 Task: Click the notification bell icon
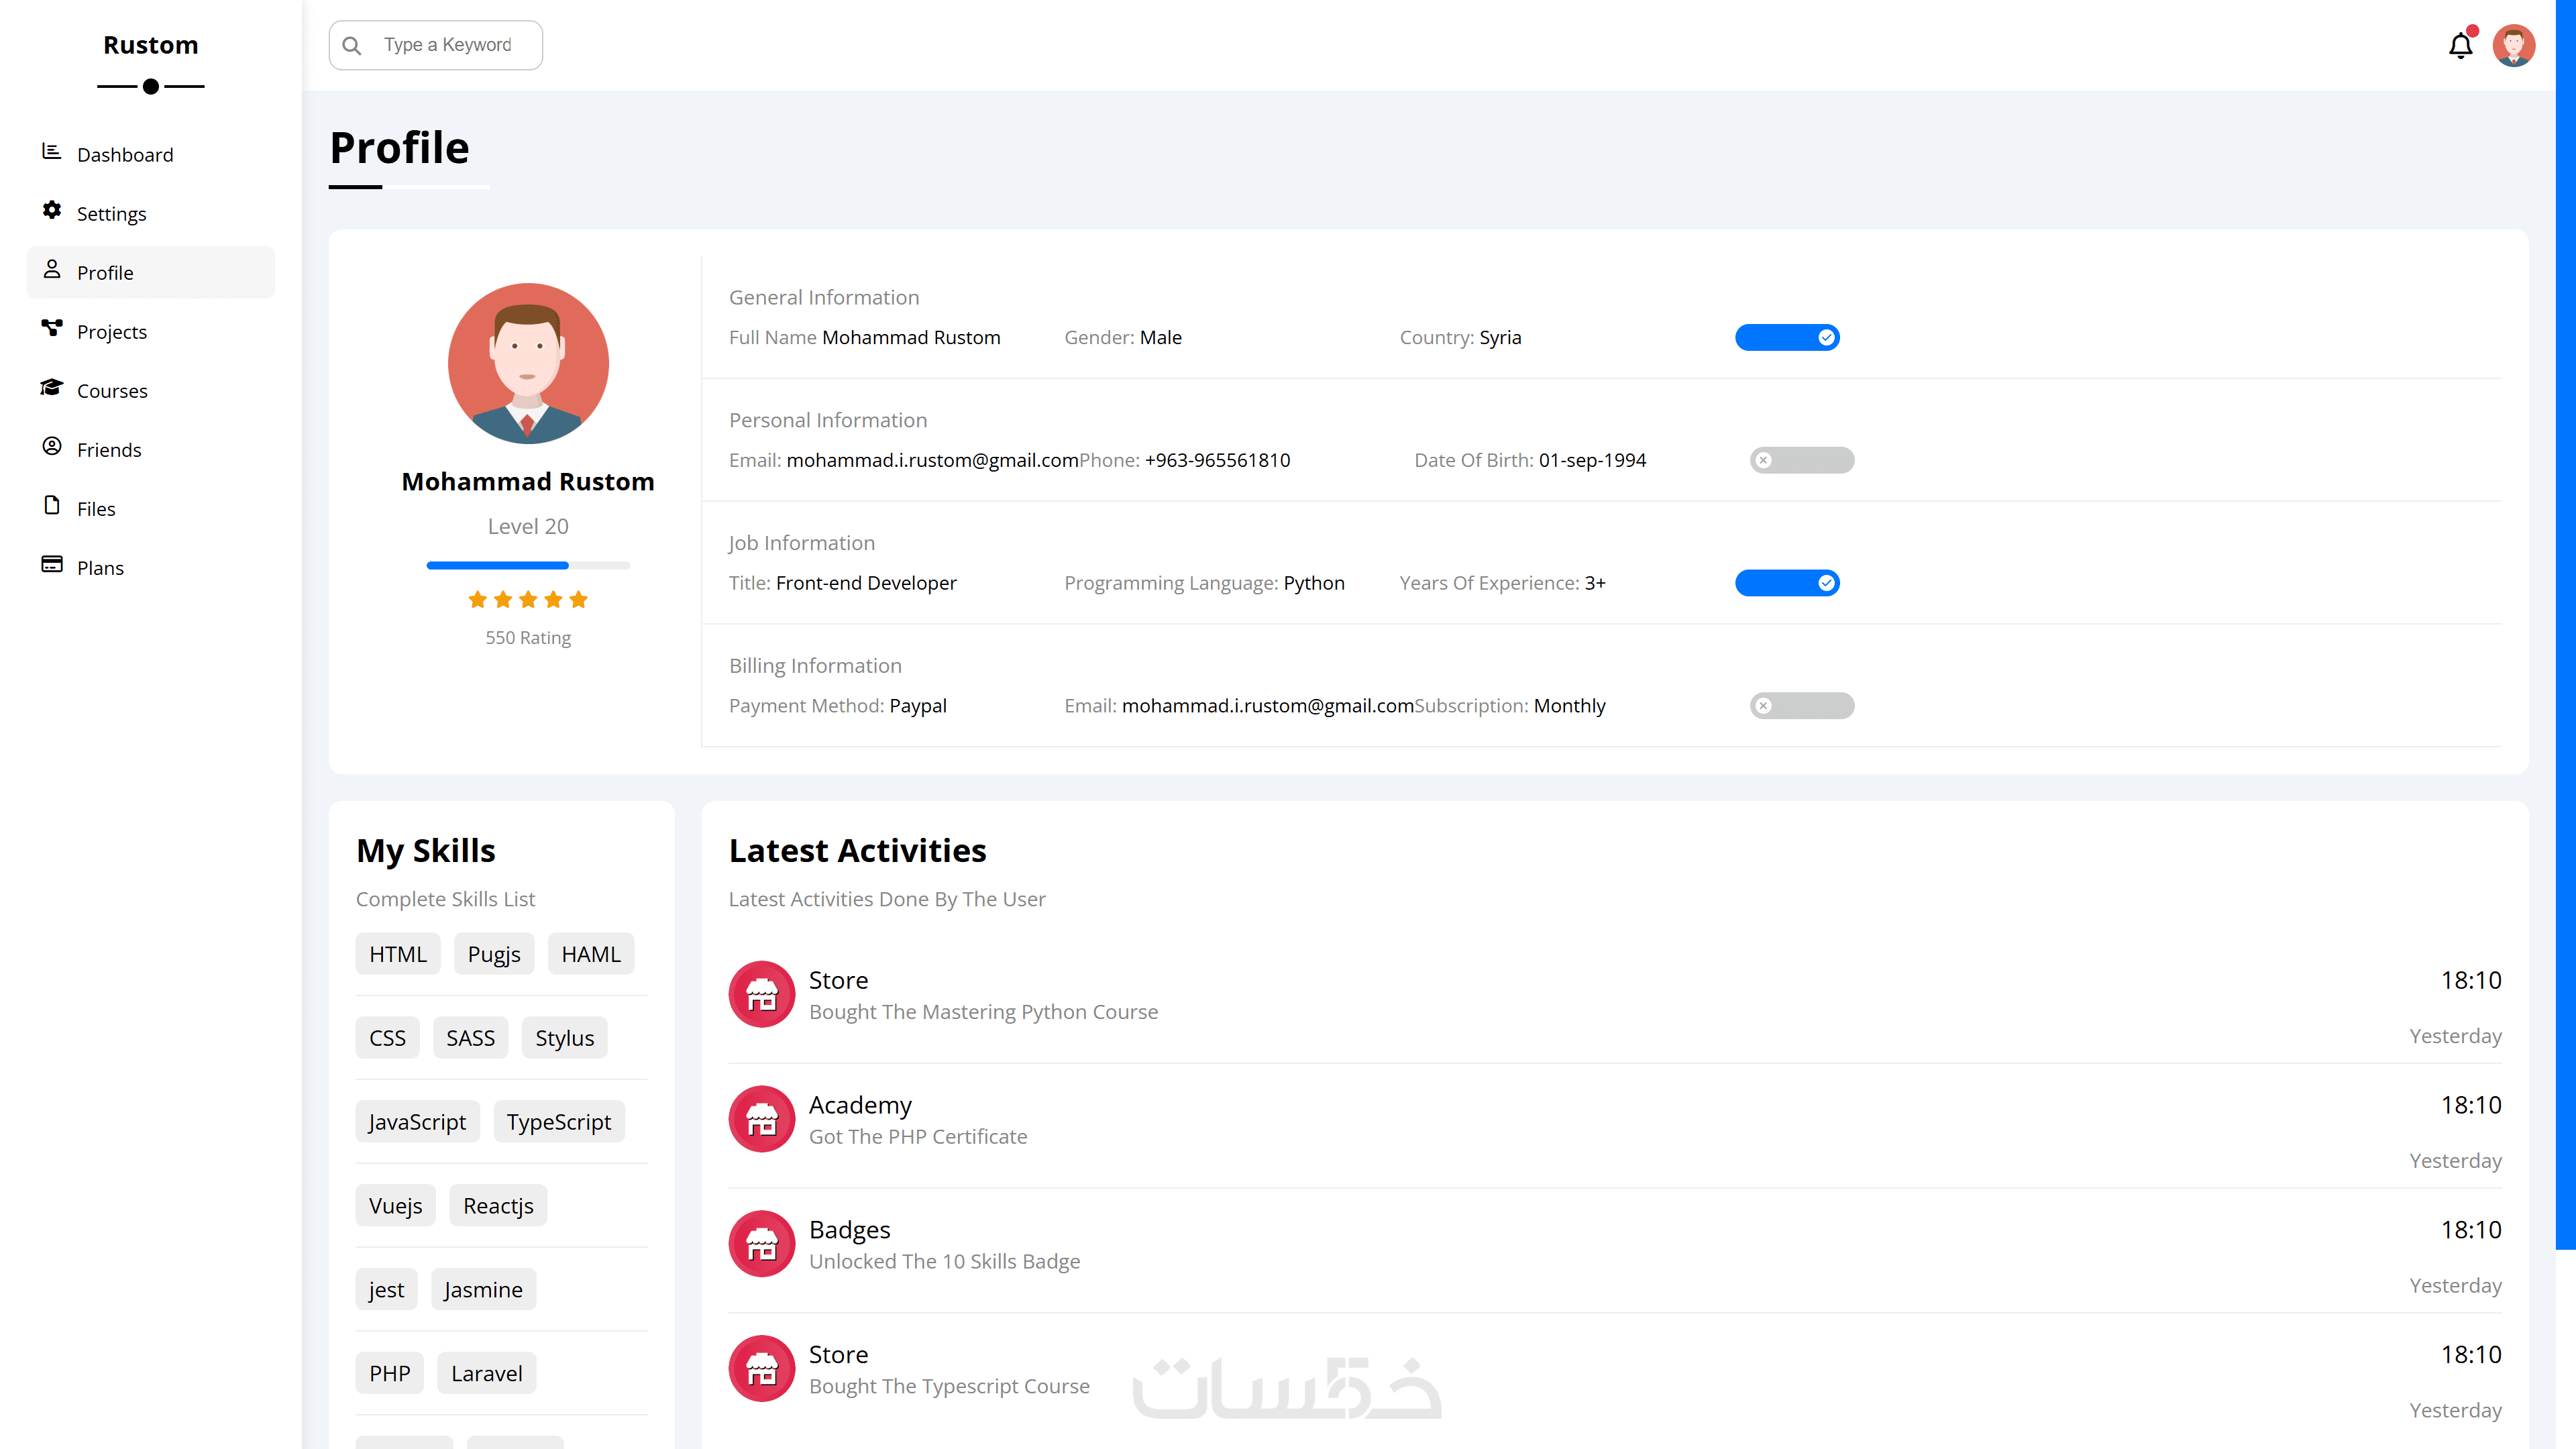[2460, 46]
